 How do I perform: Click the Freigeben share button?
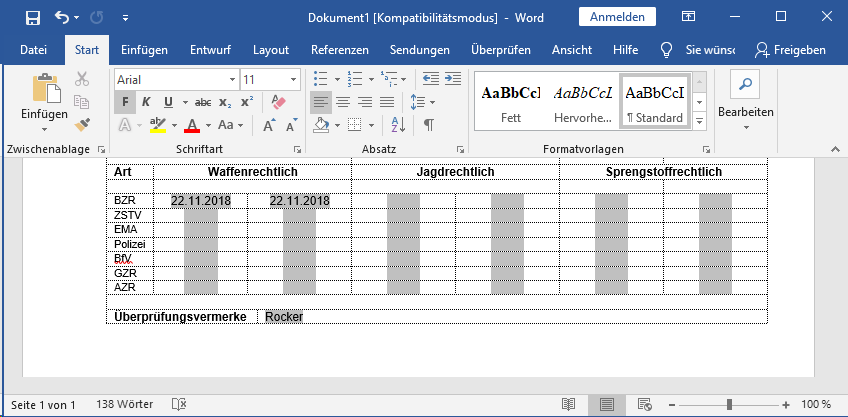click(x=790, y=50)
